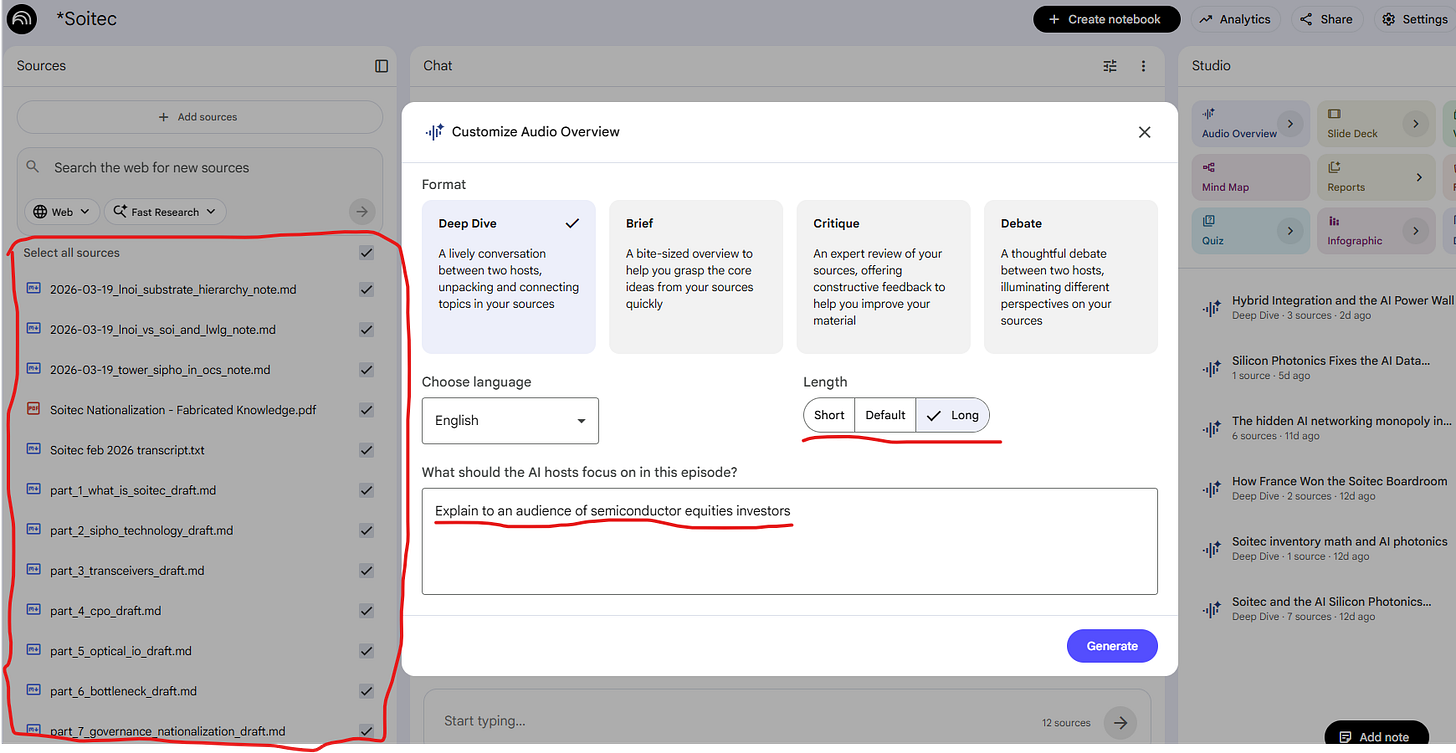This screenshot has width=1456, height=753.
Task: Open the English language dropdown
Action: [x=510, y=421]
